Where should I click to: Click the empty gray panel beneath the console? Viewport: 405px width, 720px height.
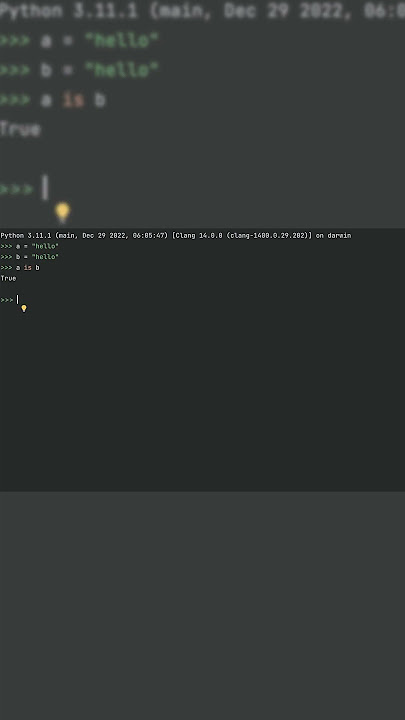coord(202,605)
